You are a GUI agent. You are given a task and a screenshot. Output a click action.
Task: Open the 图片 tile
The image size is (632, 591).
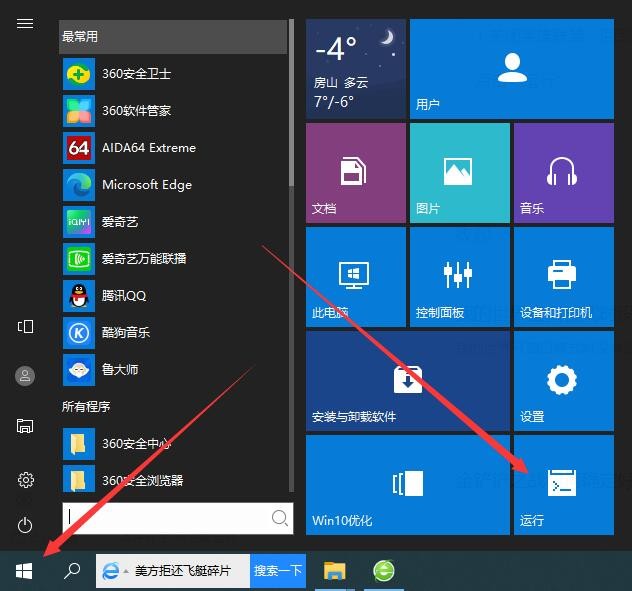click(459, 173)
